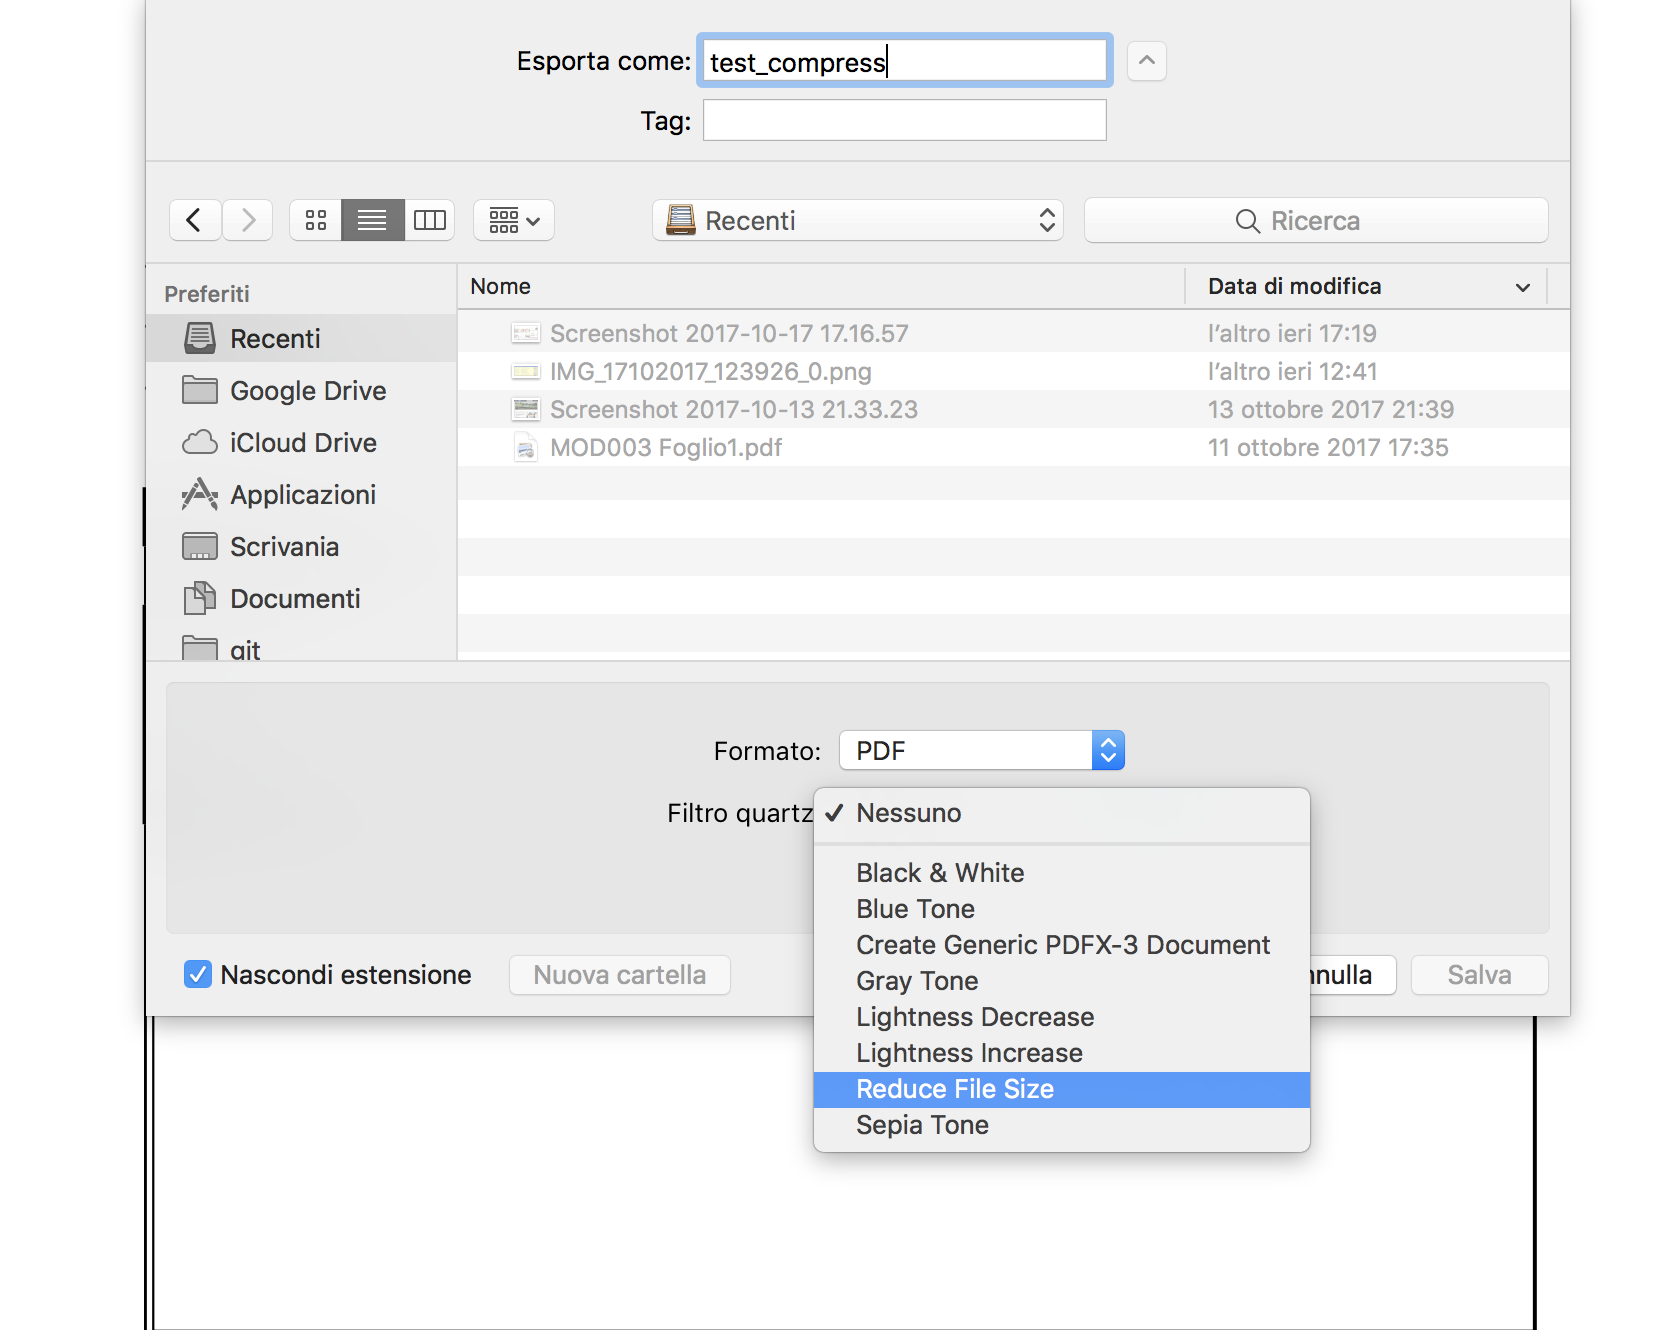Open Applicazioni folder in the sidebar
1676x1330 pixels.
pos(302,495)
